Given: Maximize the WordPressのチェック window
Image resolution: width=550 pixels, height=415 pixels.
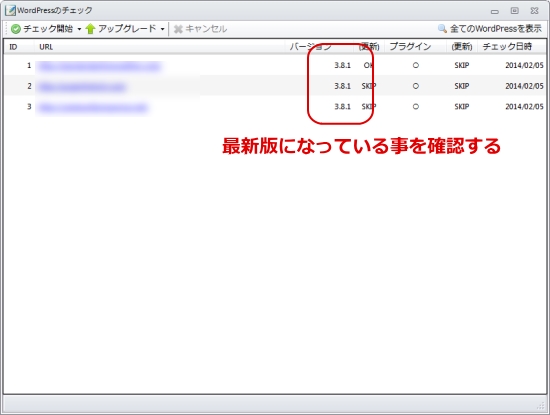Looking at the screenshot, I should (x=514, y=11).
